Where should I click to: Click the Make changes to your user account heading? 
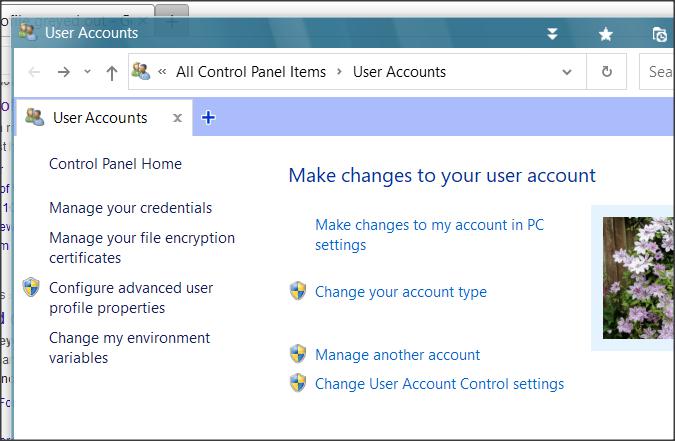[x=442, y=175]
